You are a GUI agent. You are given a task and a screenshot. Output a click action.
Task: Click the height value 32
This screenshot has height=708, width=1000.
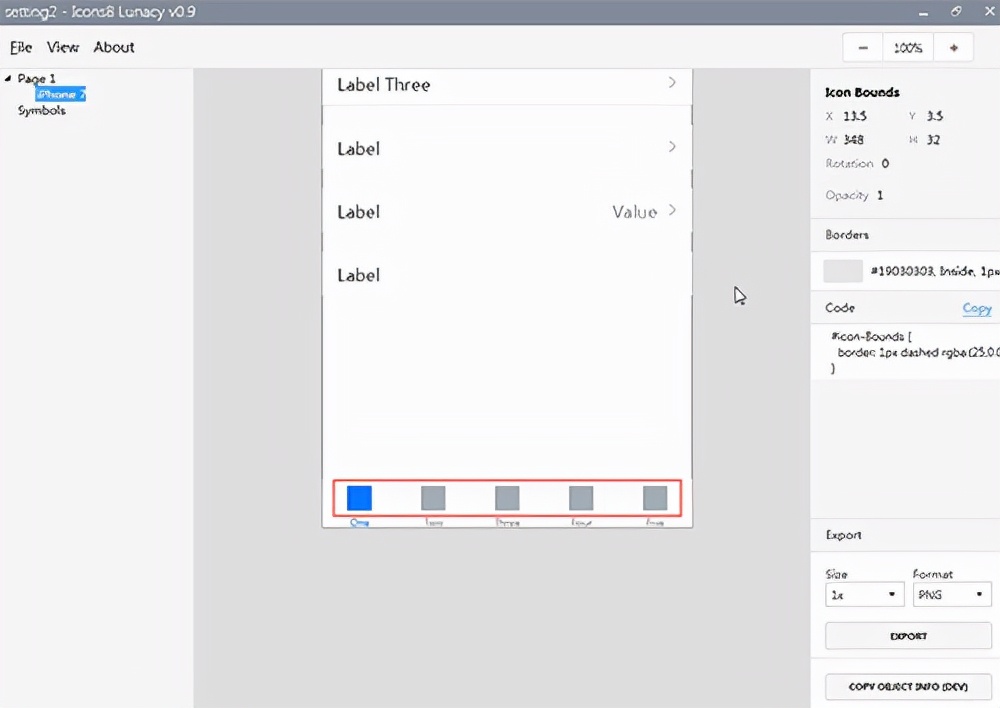[x=933, y=140]
